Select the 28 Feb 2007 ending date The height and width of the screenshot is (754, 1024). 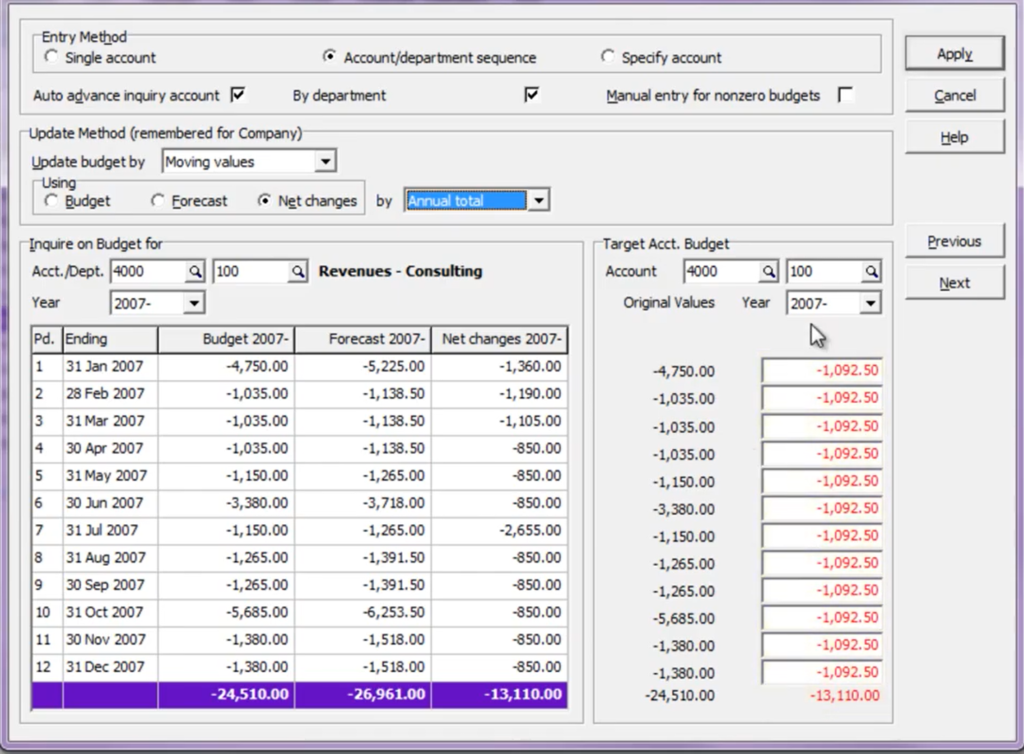(104, 394)
